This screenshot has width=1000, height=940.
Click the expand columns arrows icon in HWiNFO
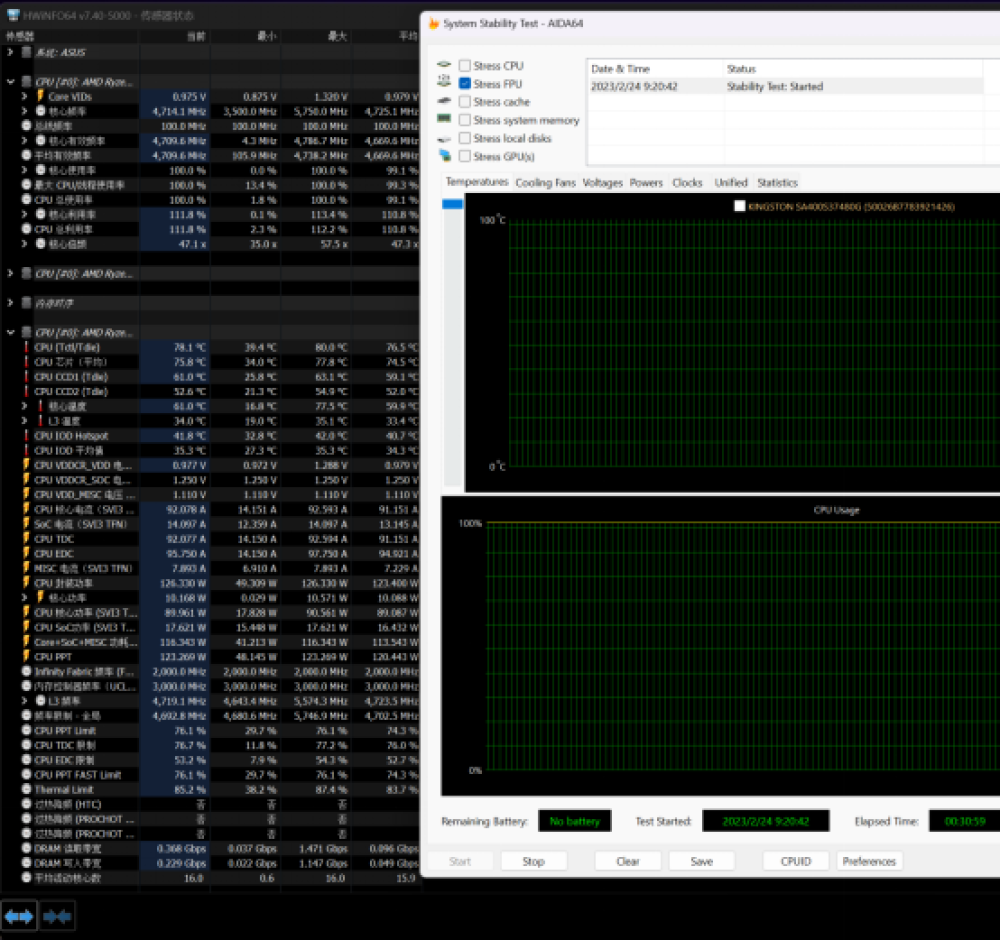[x=19, y=915]
